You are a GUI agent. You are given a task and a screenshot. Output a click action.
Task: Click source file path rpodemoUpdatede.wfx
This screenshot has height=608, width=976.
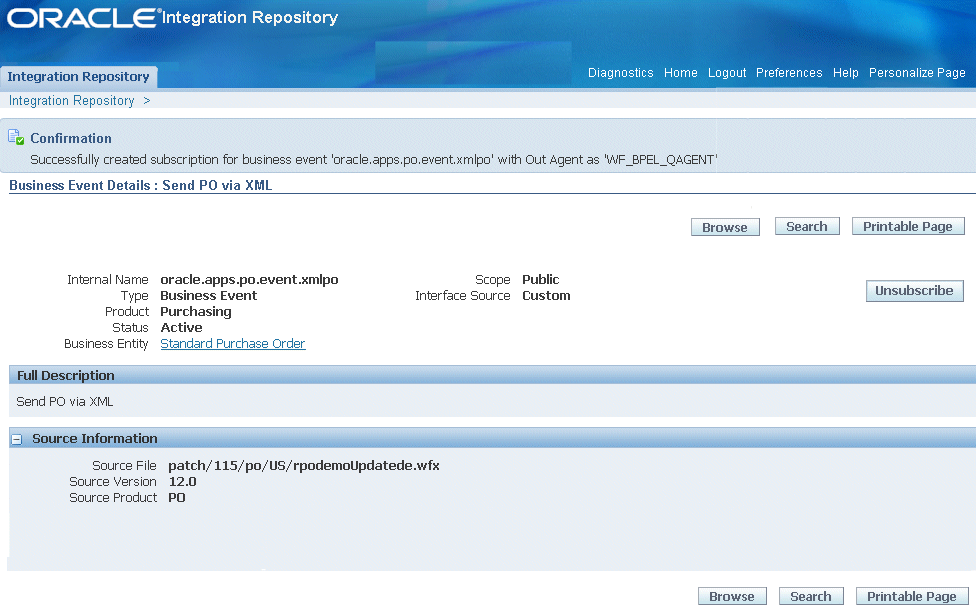pyautogui.click(x=304, y=465)
